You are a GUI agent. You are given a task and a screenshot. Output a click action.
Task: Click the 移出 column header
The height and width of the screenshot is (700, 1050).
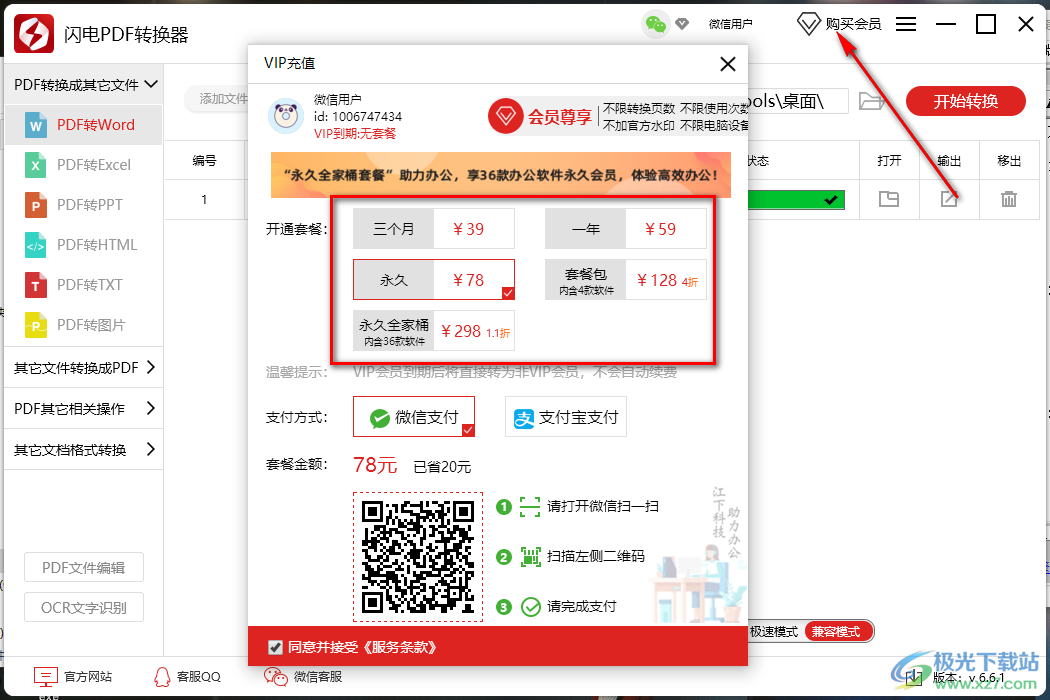(x=1008, y=161)
